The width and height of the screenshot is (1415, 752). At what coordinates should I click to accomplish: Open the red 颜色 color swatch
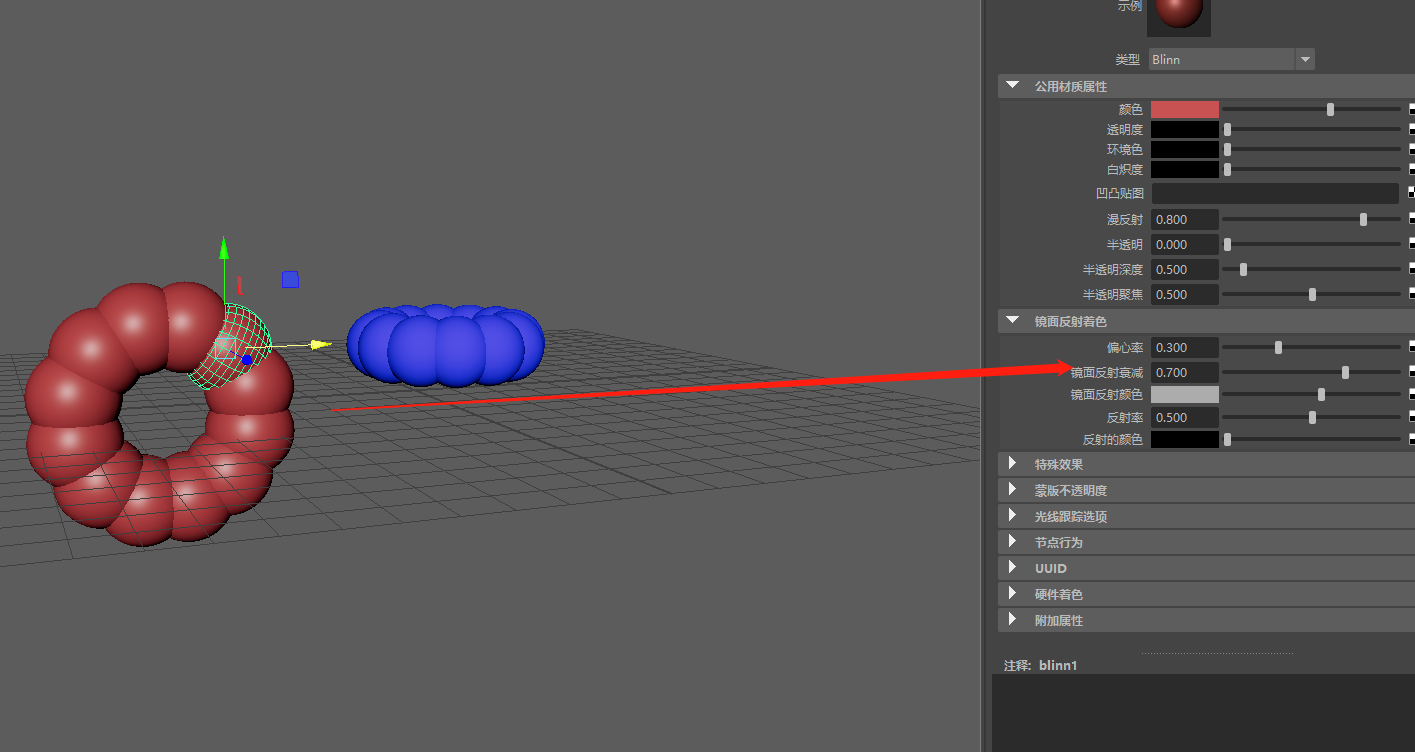pyautogui.click(x=1185, y=110)
